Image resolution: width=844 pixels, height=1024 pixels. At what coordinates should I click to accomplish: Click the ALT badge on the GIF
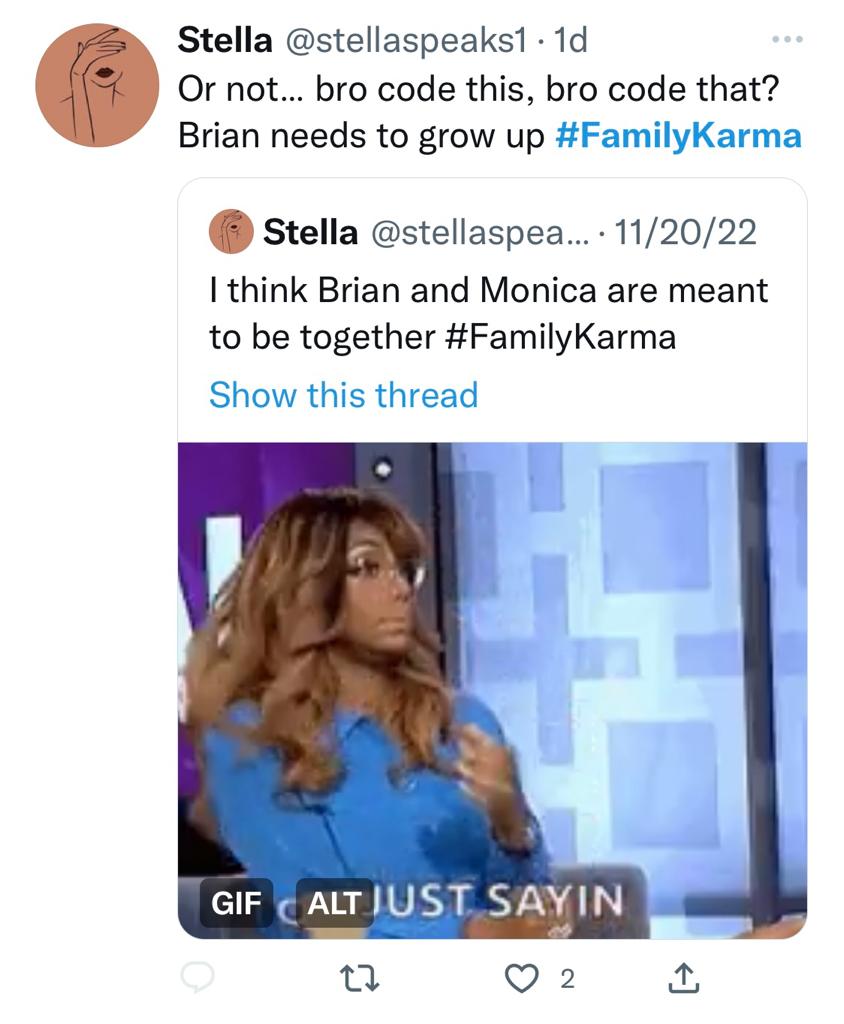coord(334,903)
